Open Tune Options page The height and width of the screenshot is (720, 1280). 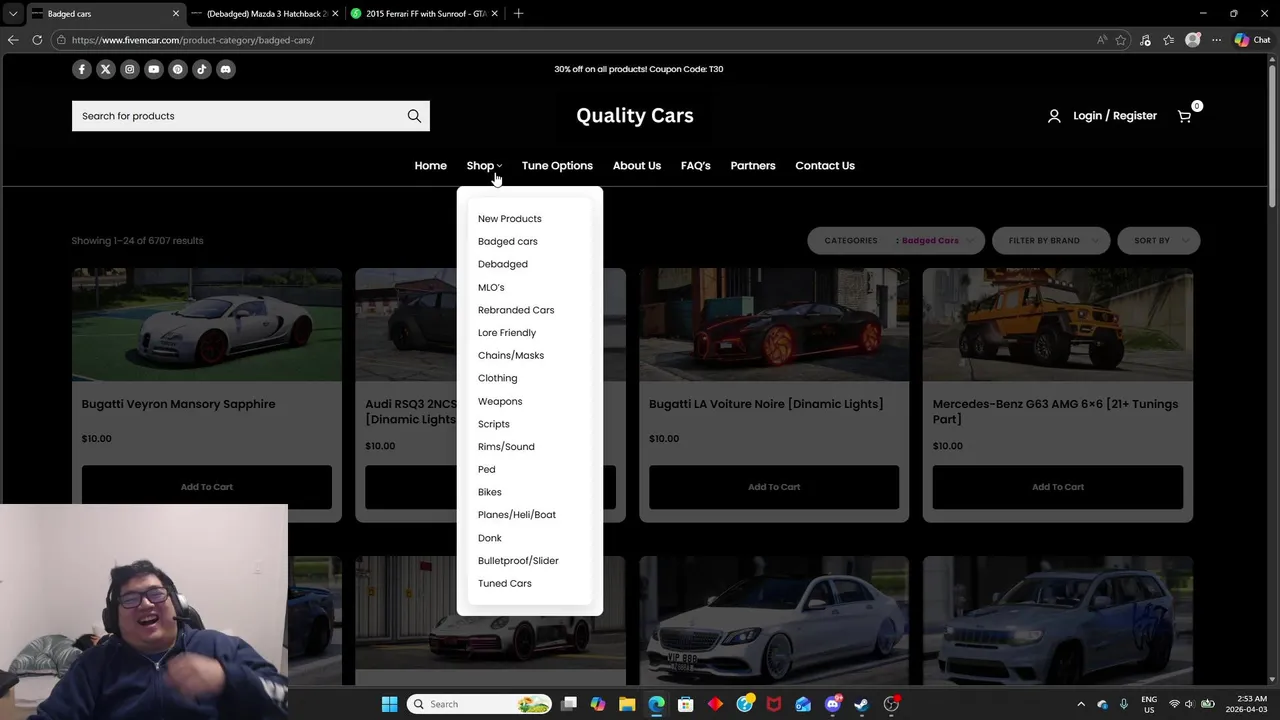point(557,166)
